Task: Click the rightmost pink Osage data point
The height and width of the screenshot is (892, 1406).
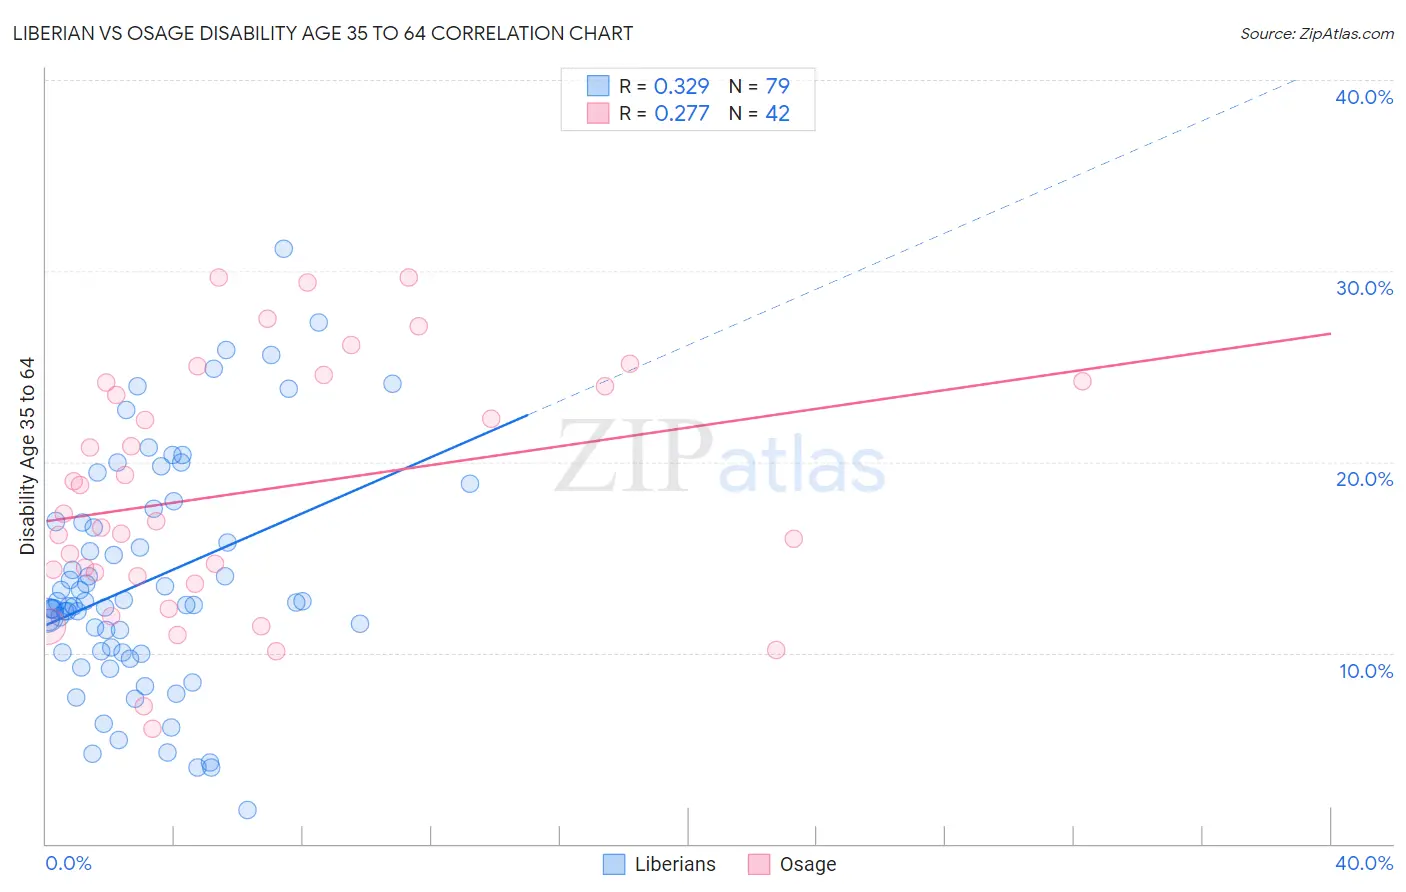Action: tap(1082, 381)
